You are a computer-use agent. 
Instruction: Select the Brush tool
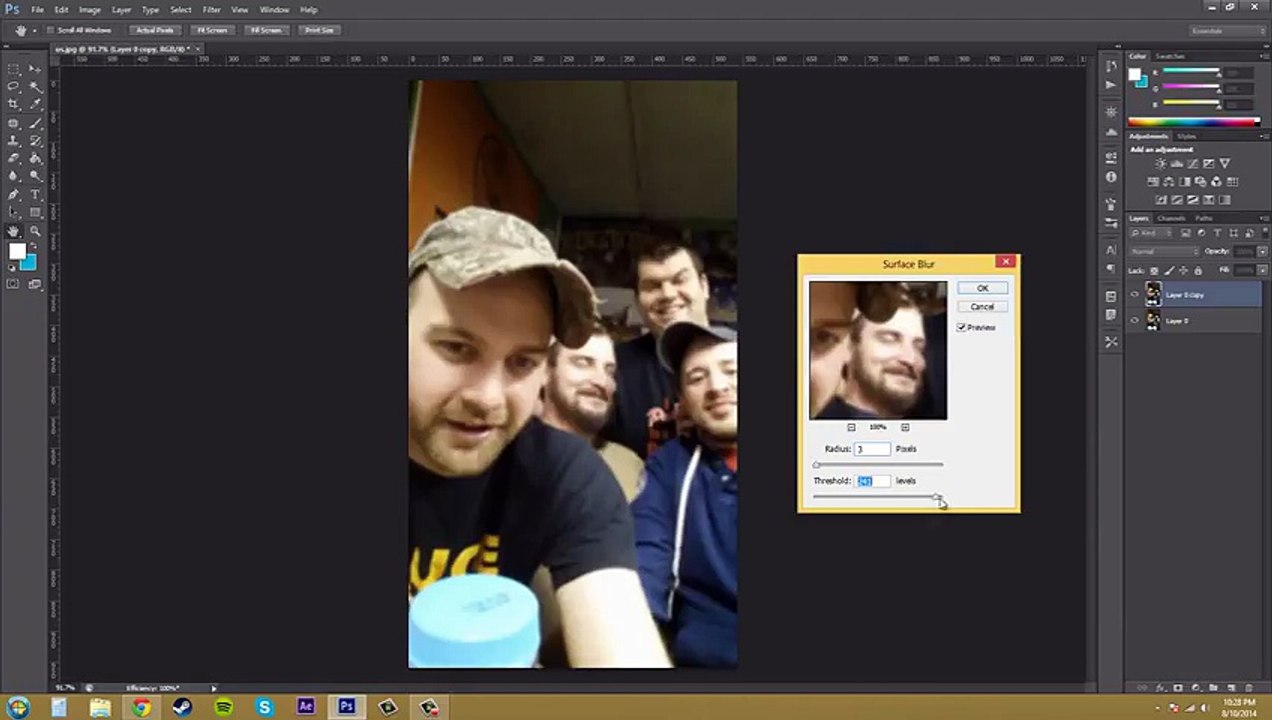point(35,123)
